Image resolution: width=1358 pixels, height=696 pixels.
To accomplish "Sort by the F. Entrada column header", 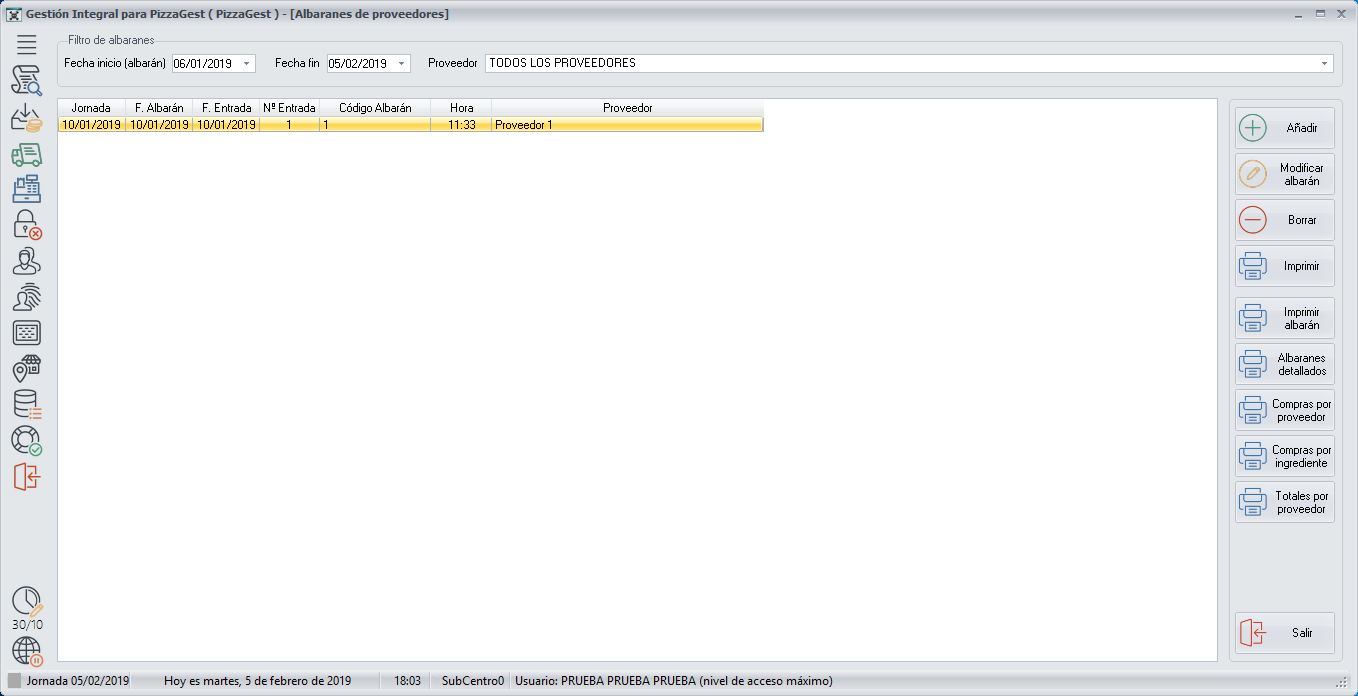I will 226,108.
